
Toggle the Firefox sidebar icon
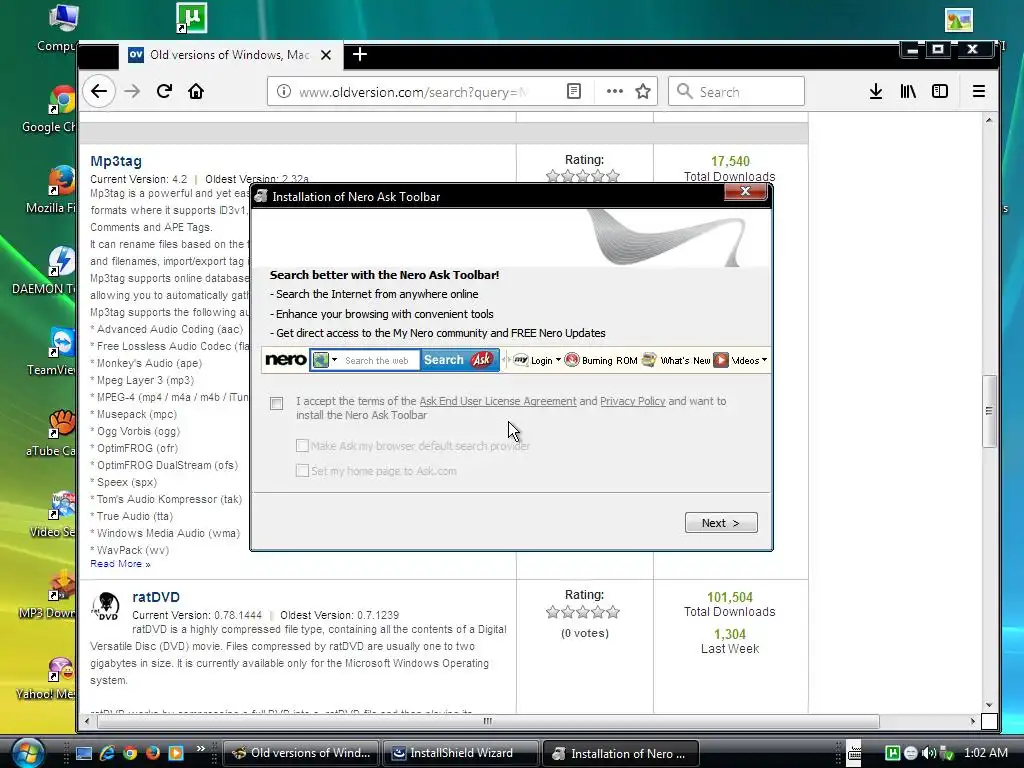pyautogui.click(x=940, y=91)
